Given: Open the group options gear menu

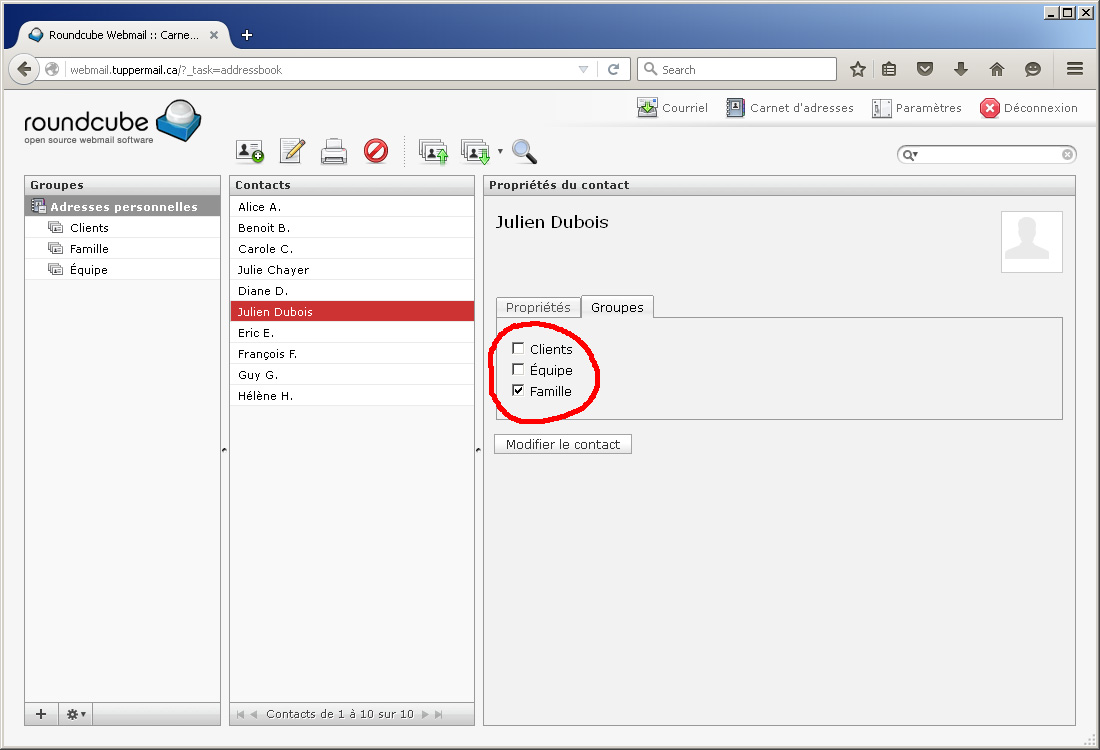Looking at the screenshot, I should pos(76,714).
